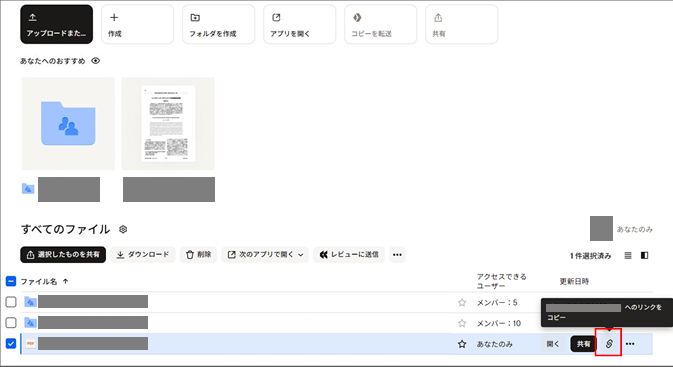Image resolution: width=673 pixels, height=367 pixels.
Task: Click the 削除 delete button
Action: click(198, 255)
